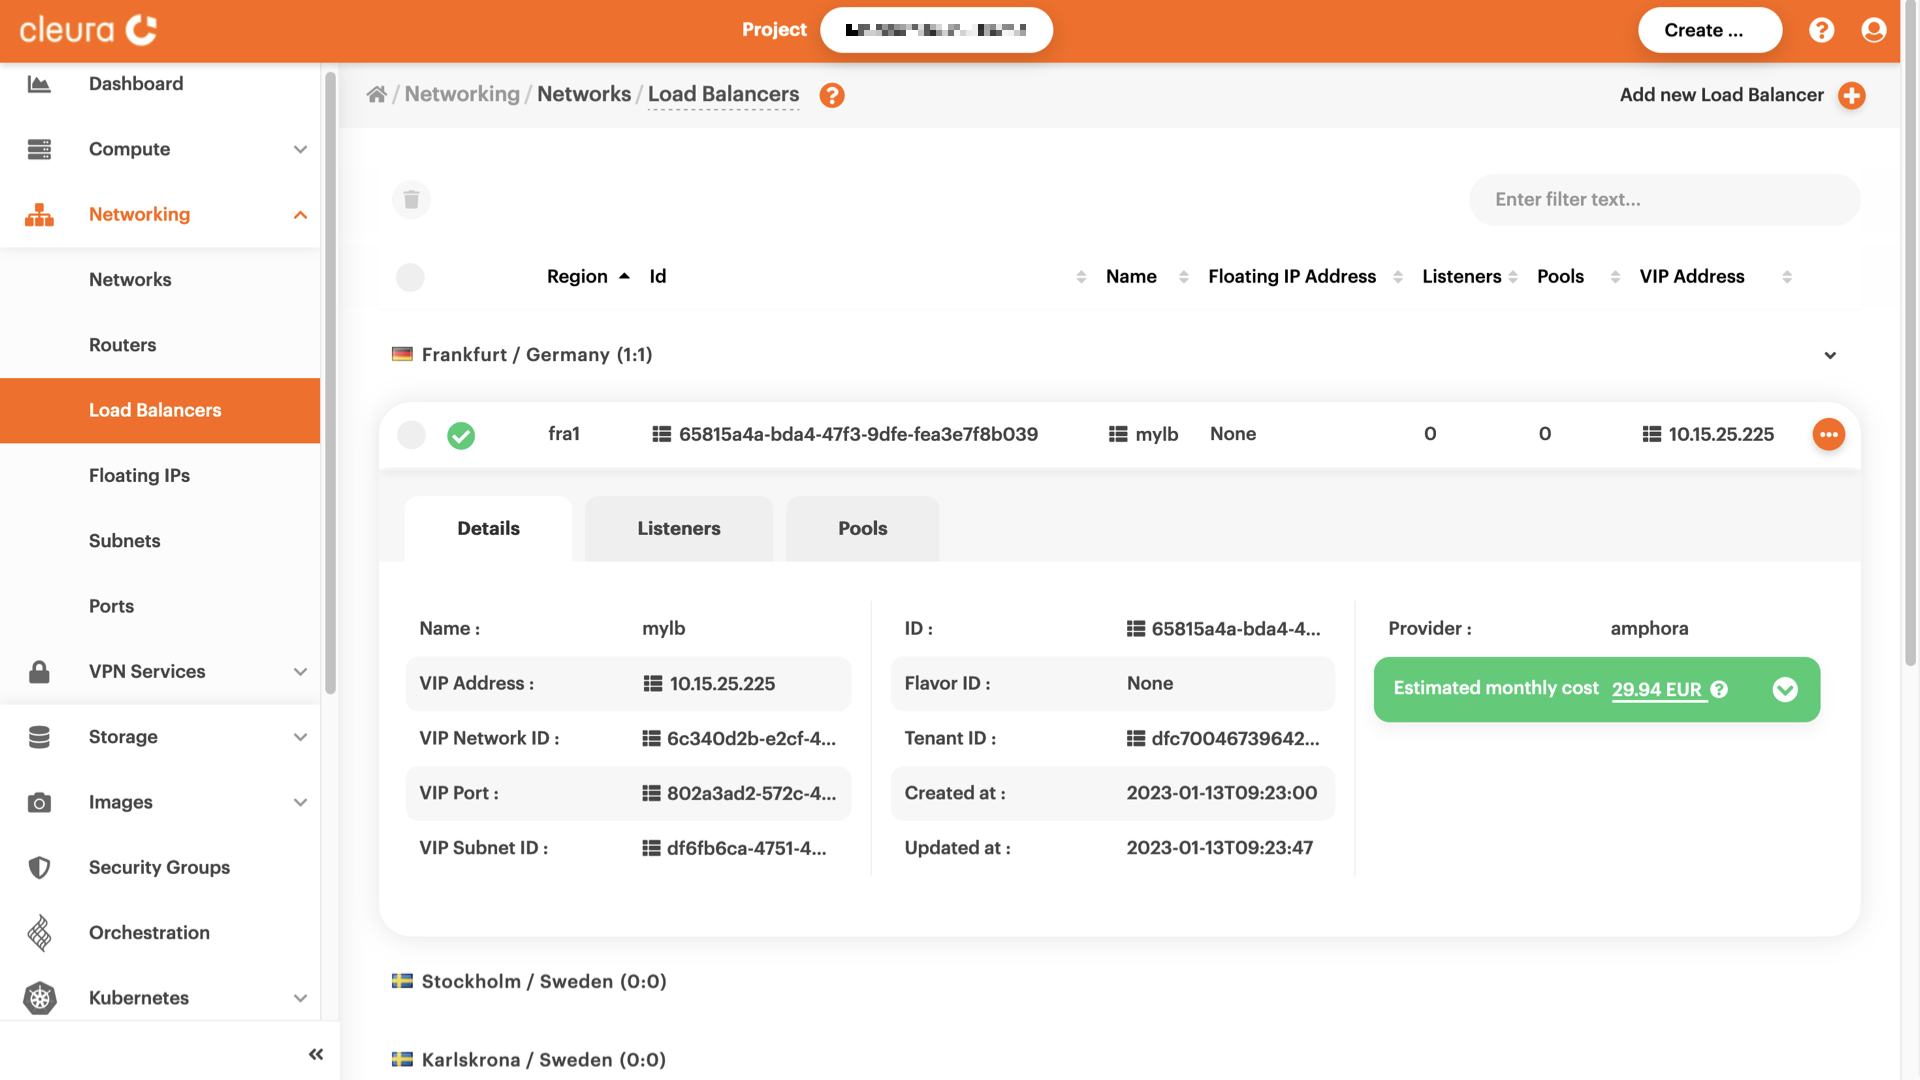Click the Orchestration stack icon
1920x1080 pixels.
tap(40, 932)
